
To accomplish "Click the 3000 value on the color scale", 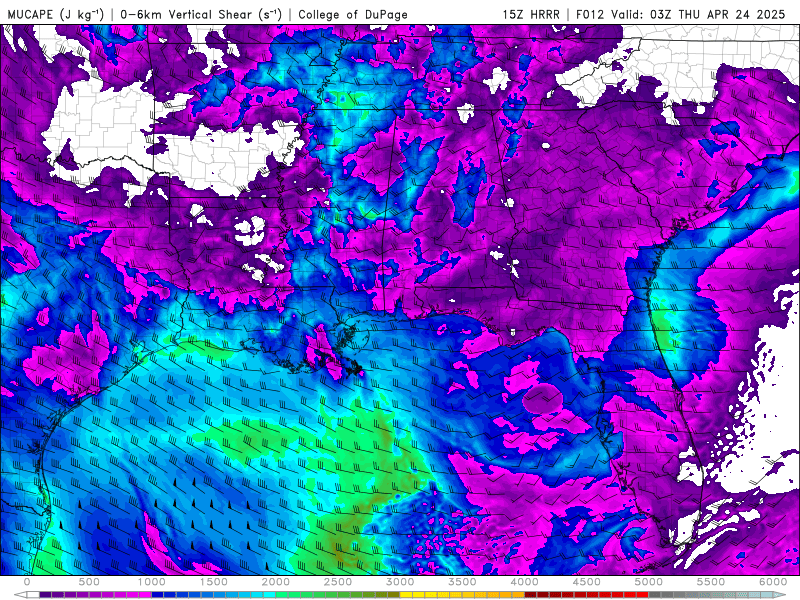I will pyautogui.click(x=401, y=582).
